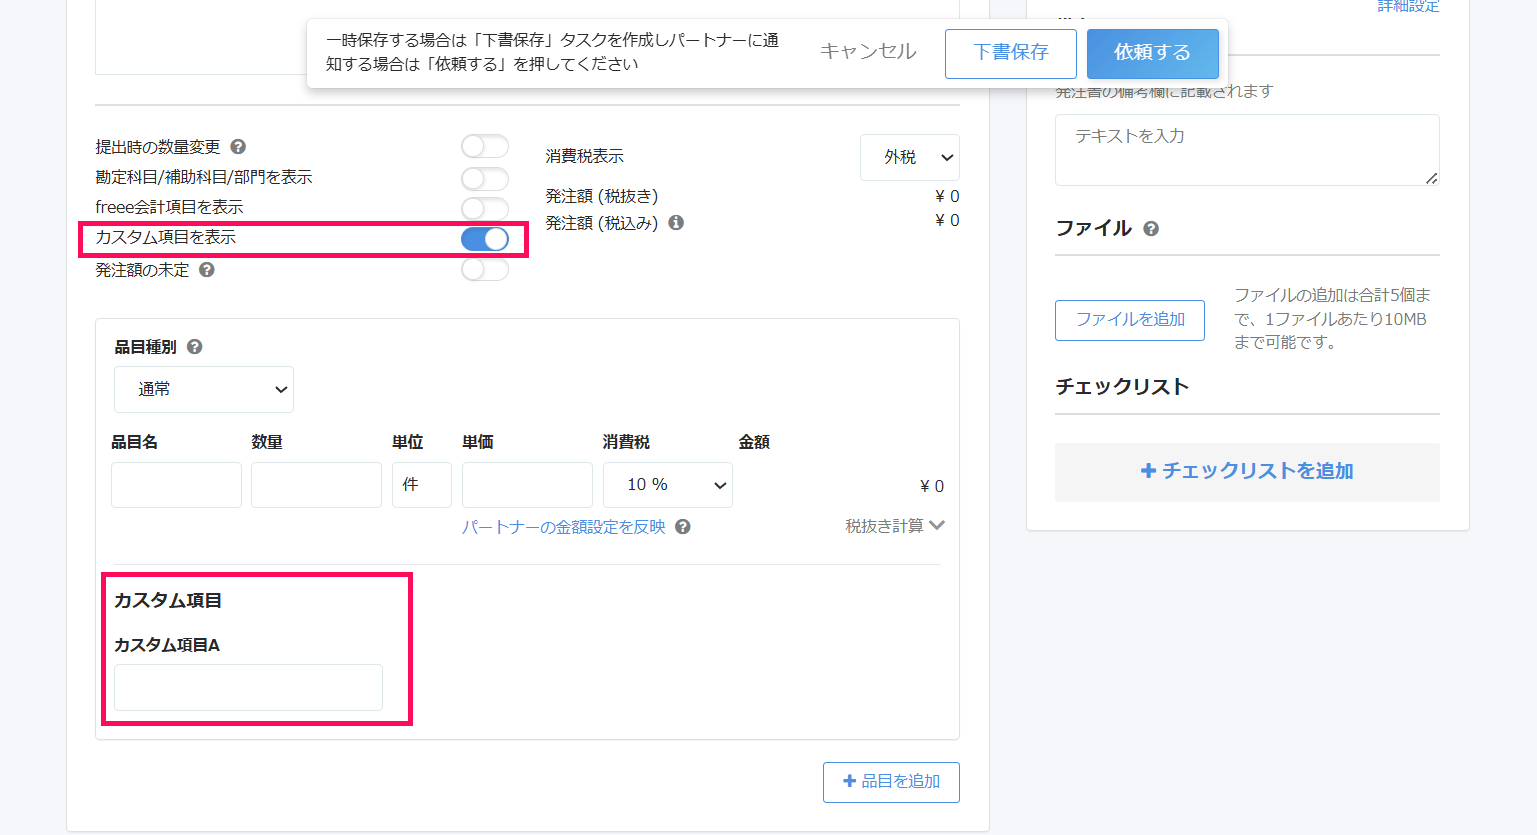The width and height of the screenshot is (1537, 835).
Task: Open help icon next to 発注額の未定
Action: pos(207,270)
